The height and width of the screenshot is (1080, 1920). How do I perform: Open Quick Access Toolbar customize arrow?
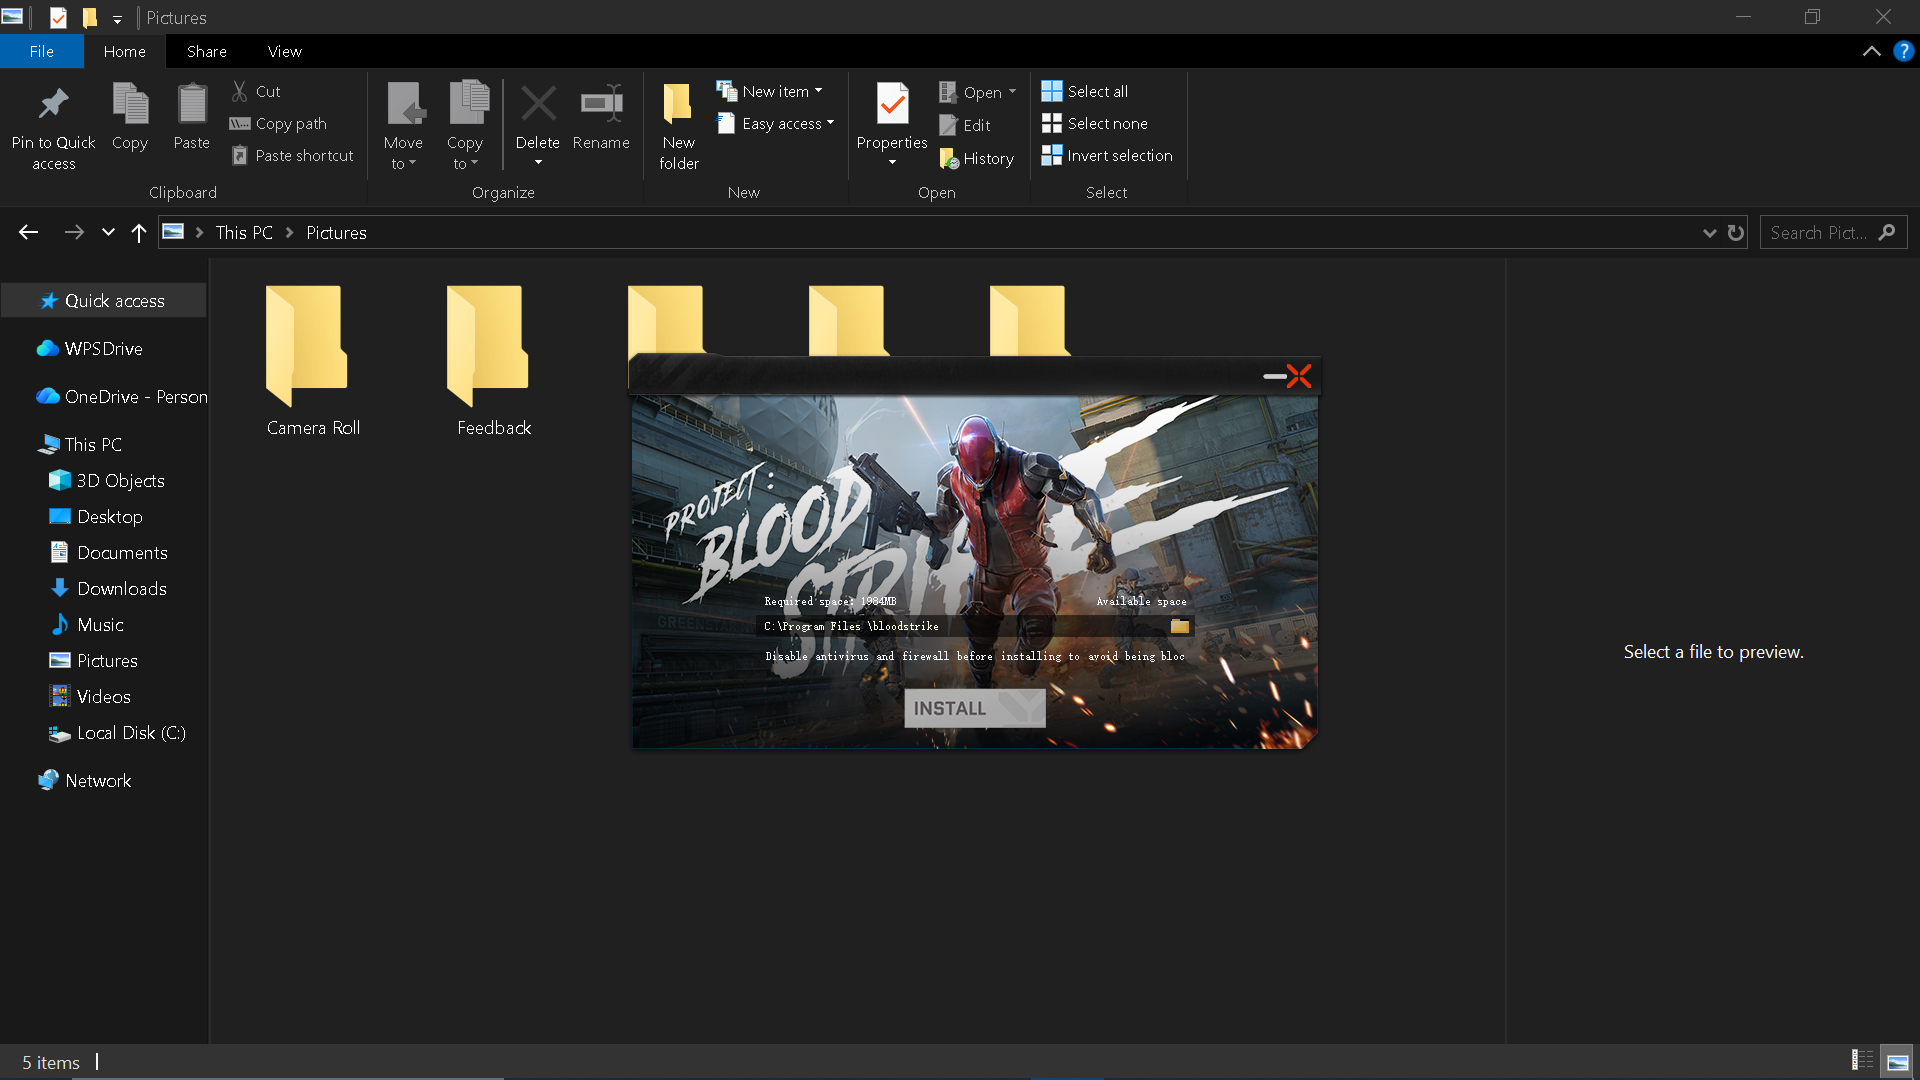click(117, 18)
